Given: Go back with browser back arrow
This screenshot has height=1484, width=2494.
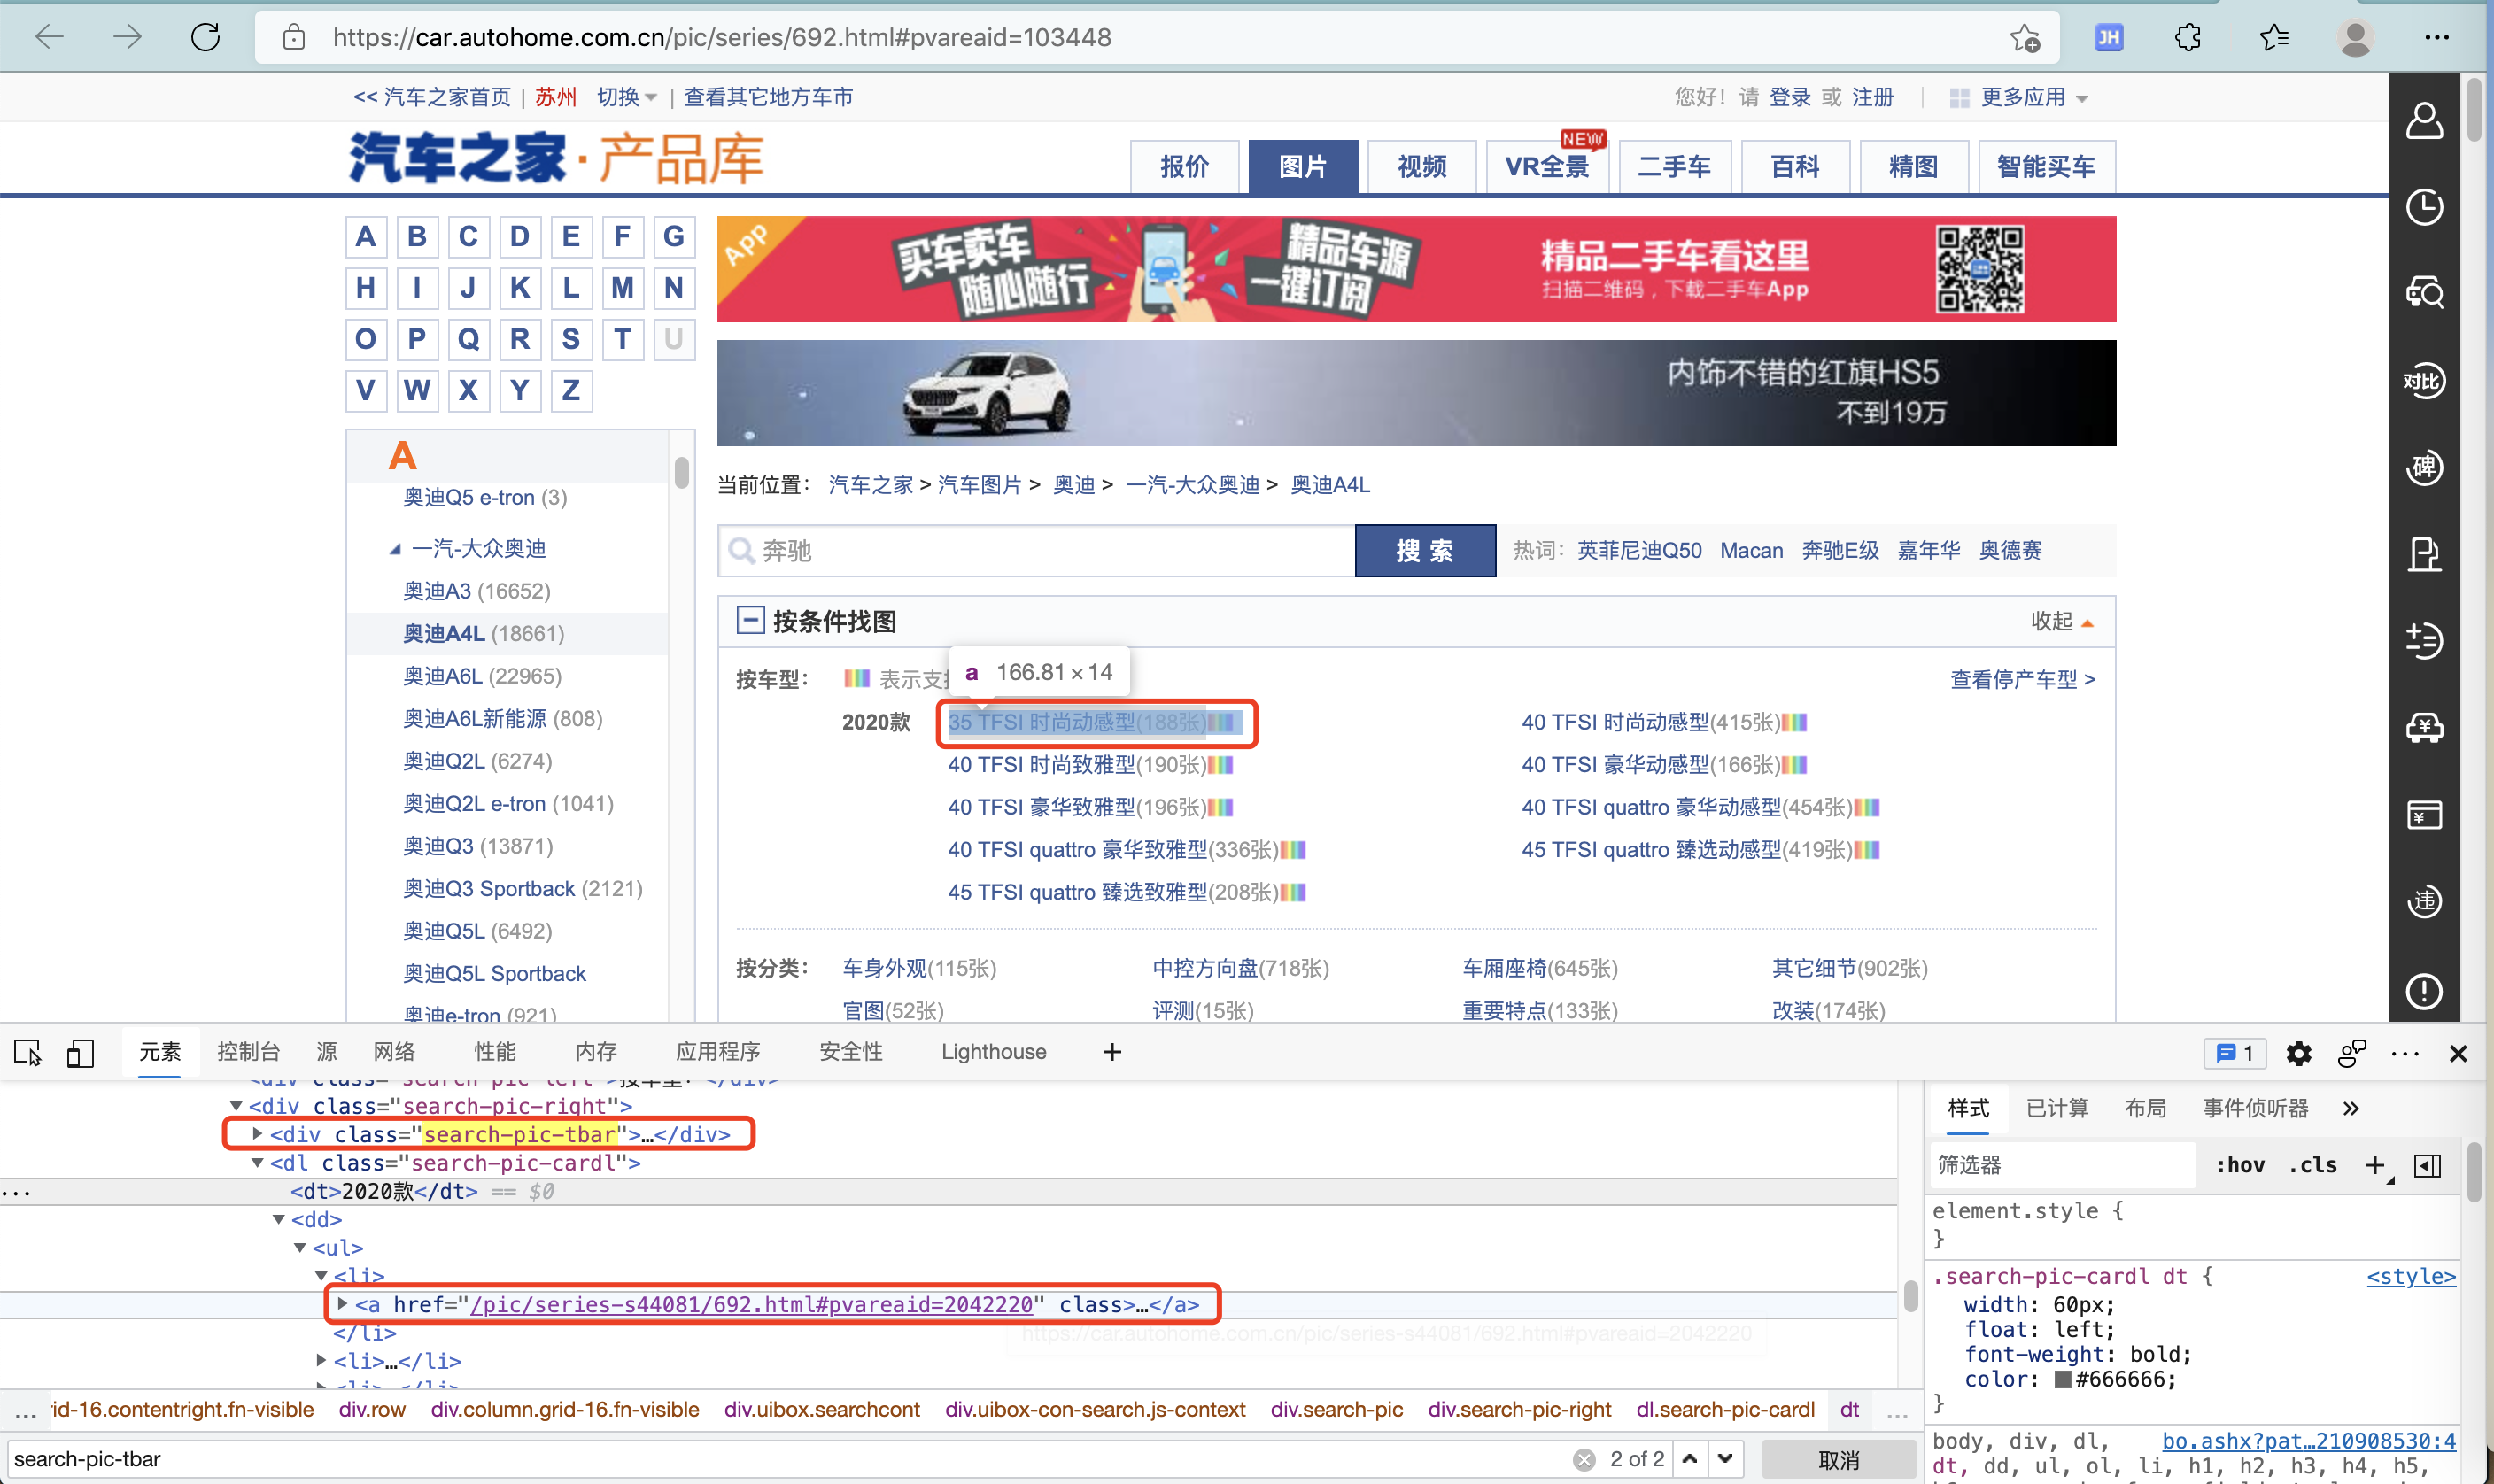Looking at the screenshot, I should click(48, 37).
